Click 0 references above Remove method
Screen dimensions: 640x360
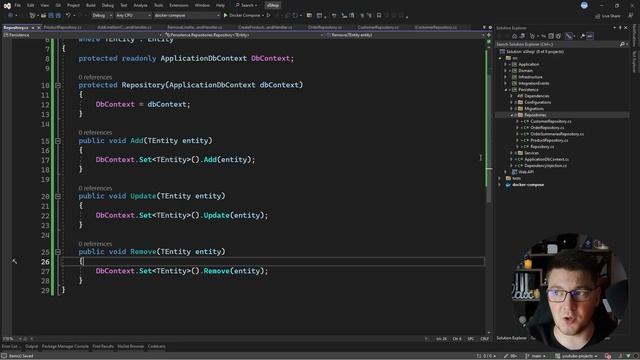(x=95, y=244)
